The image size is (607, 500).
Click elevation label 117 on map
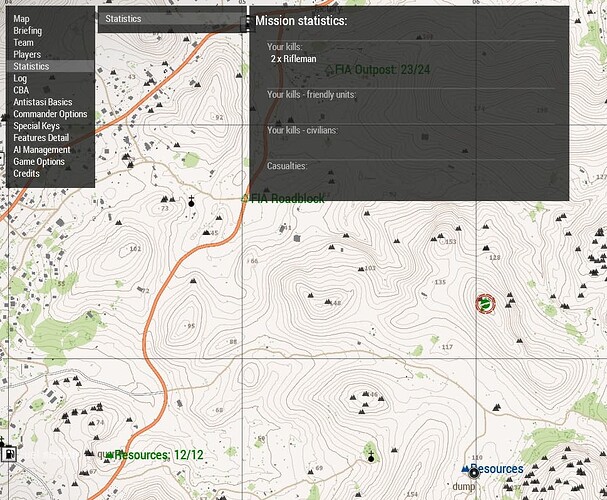click(447, 347)
